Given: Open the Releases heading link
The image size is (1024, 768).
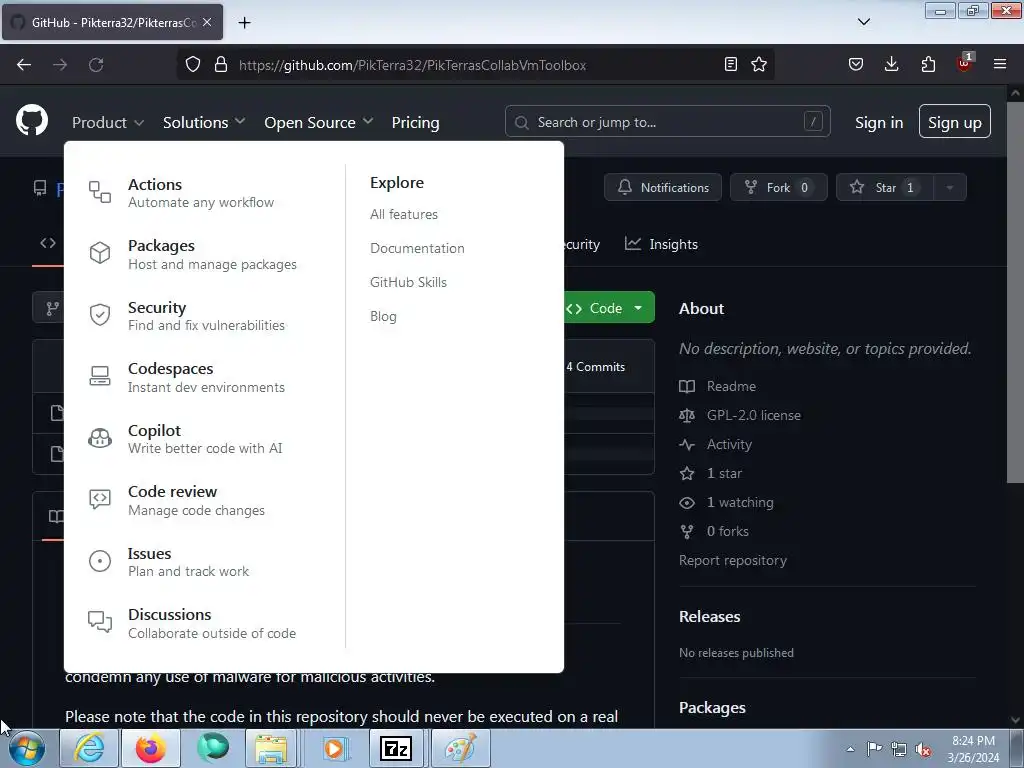Looking at the screenshot, I should pyautogui.click(x=710, y=616).
